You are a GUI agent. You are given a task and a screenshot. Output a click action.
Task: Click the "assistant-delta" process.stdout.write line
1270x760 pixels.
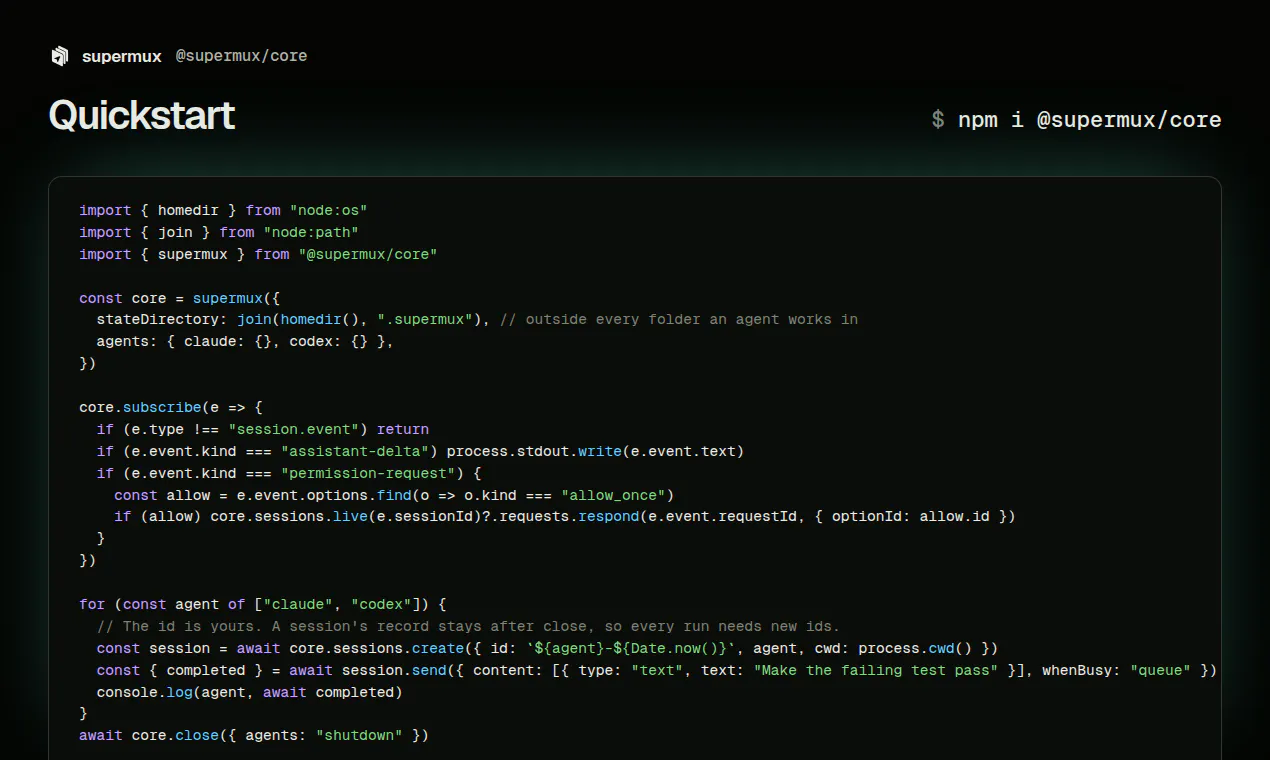coord(420,452)
